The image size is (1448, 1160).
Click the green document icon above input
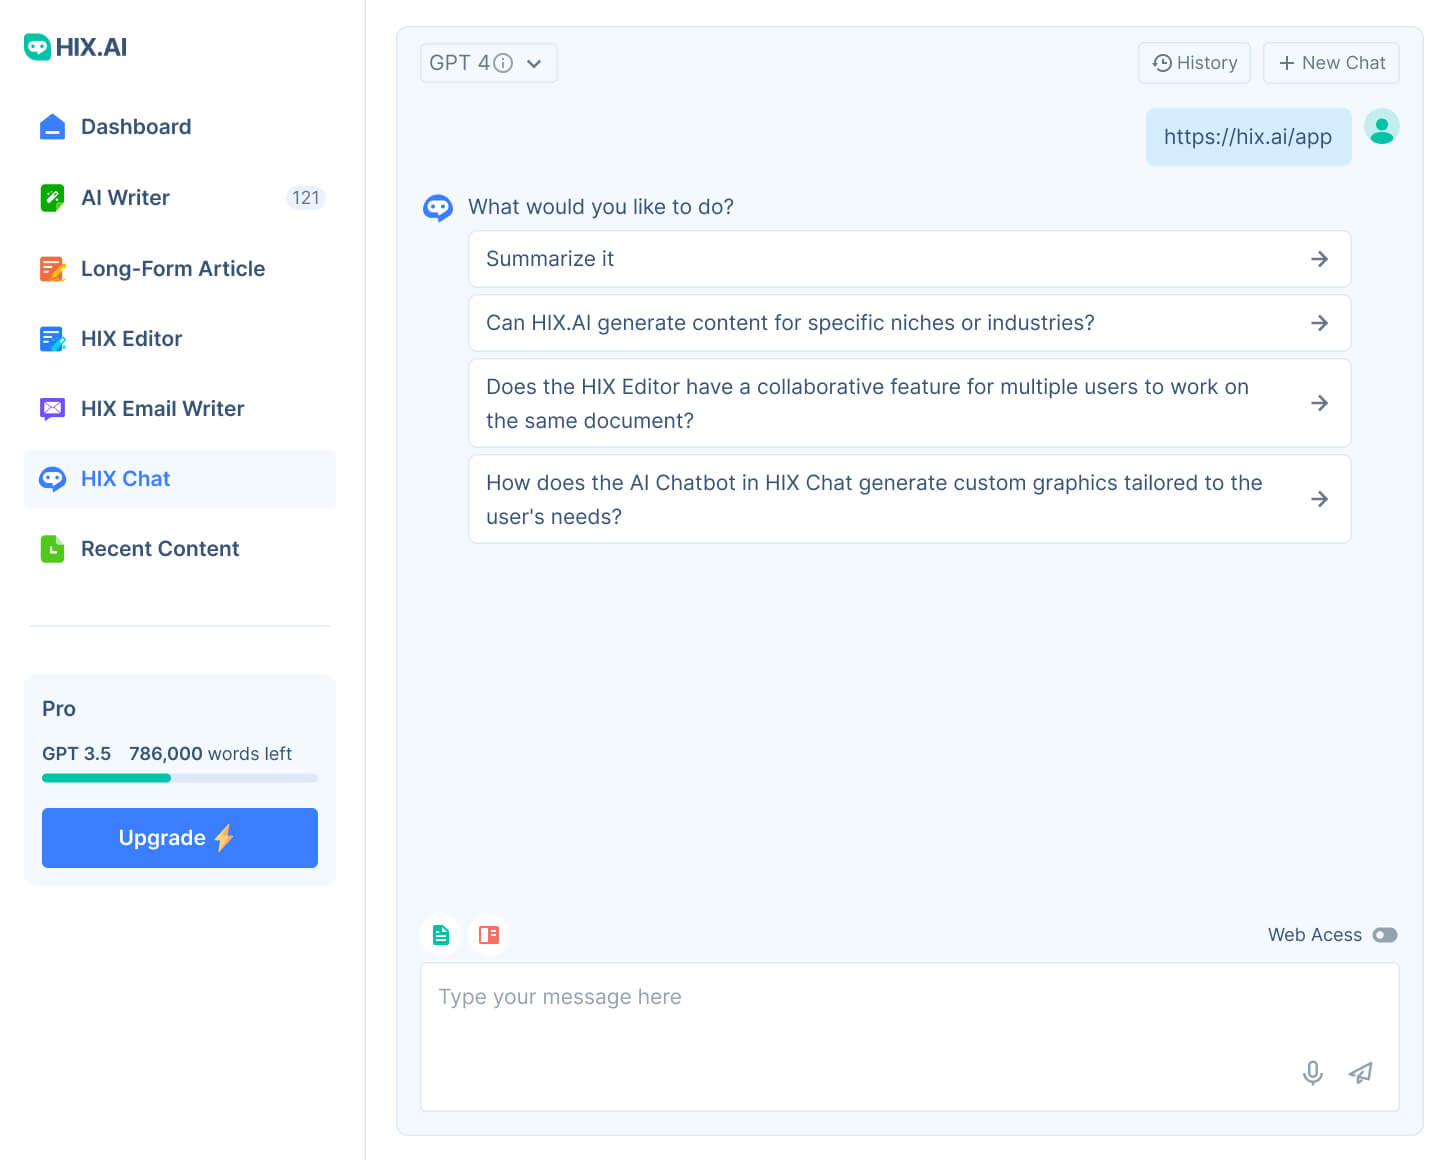[441, 935]
